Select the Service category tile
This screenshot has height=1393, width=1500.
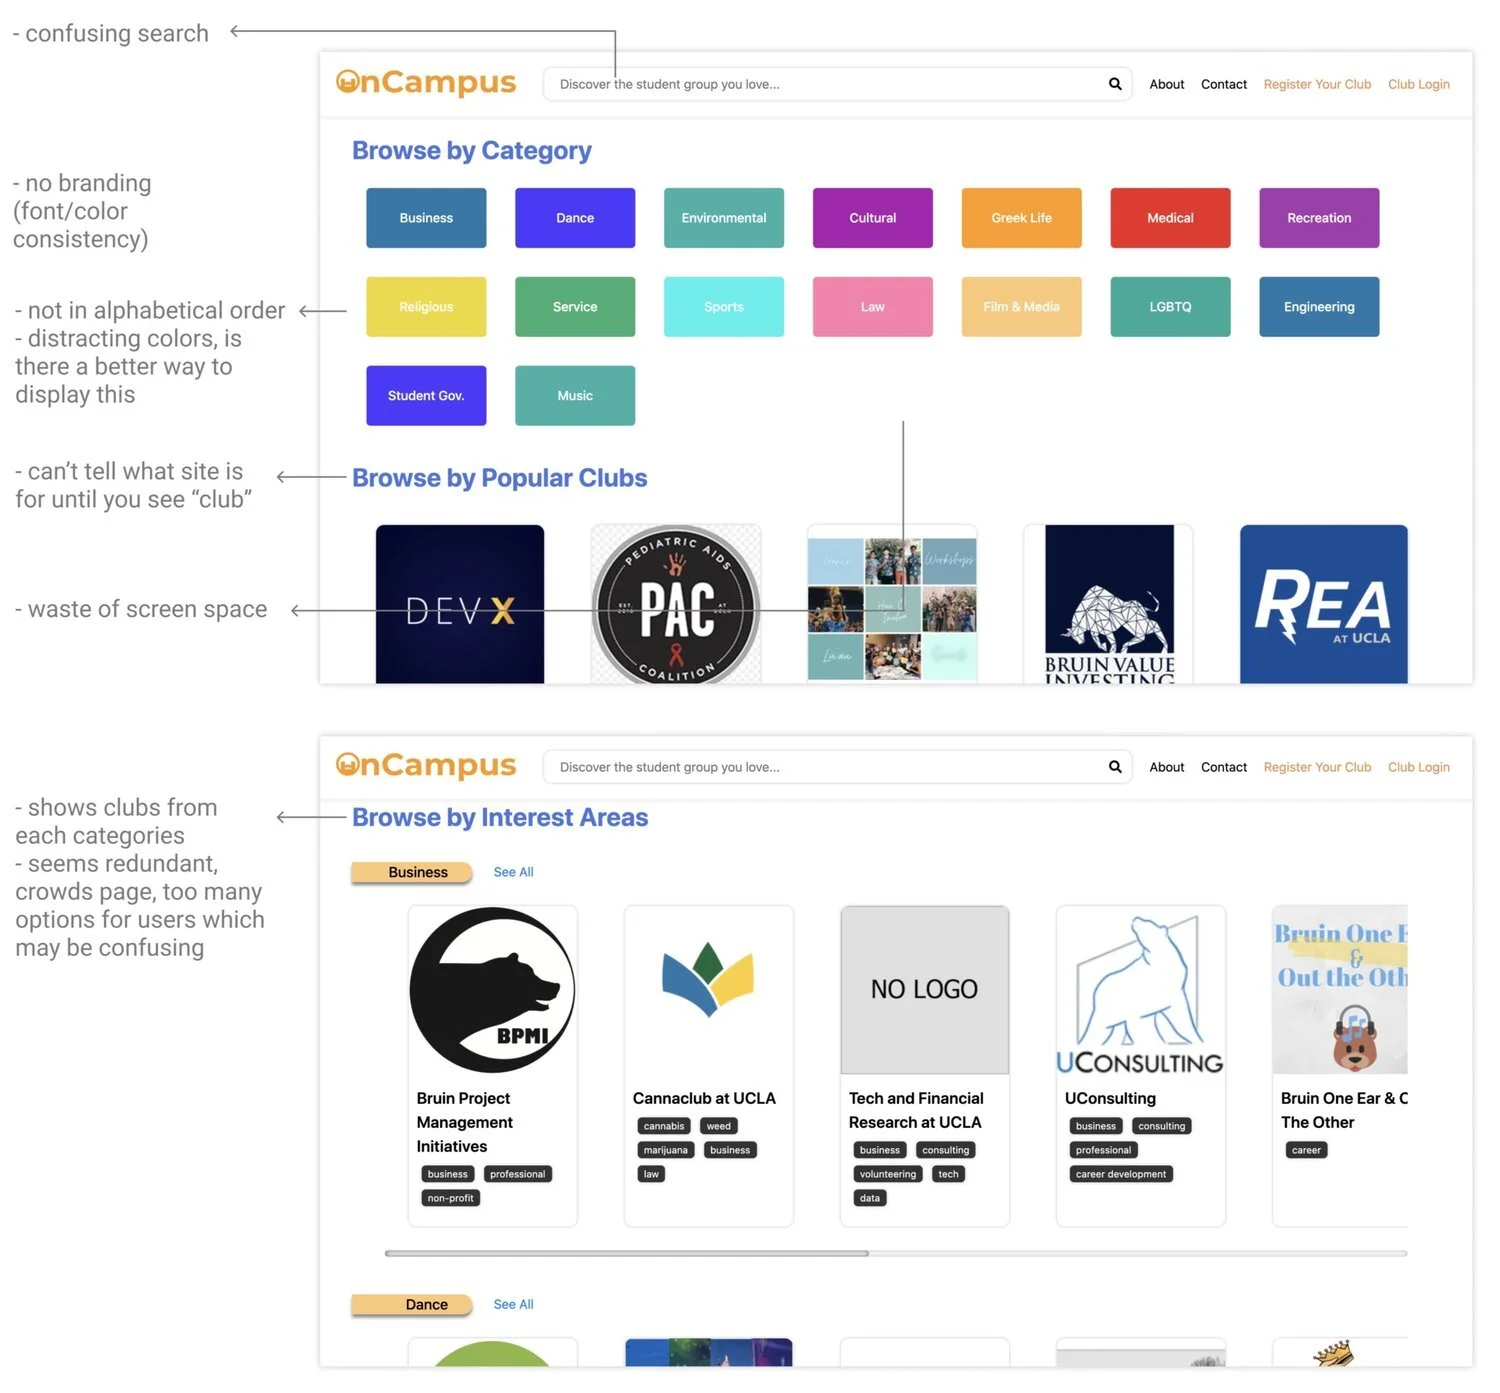tap(575, 307)
